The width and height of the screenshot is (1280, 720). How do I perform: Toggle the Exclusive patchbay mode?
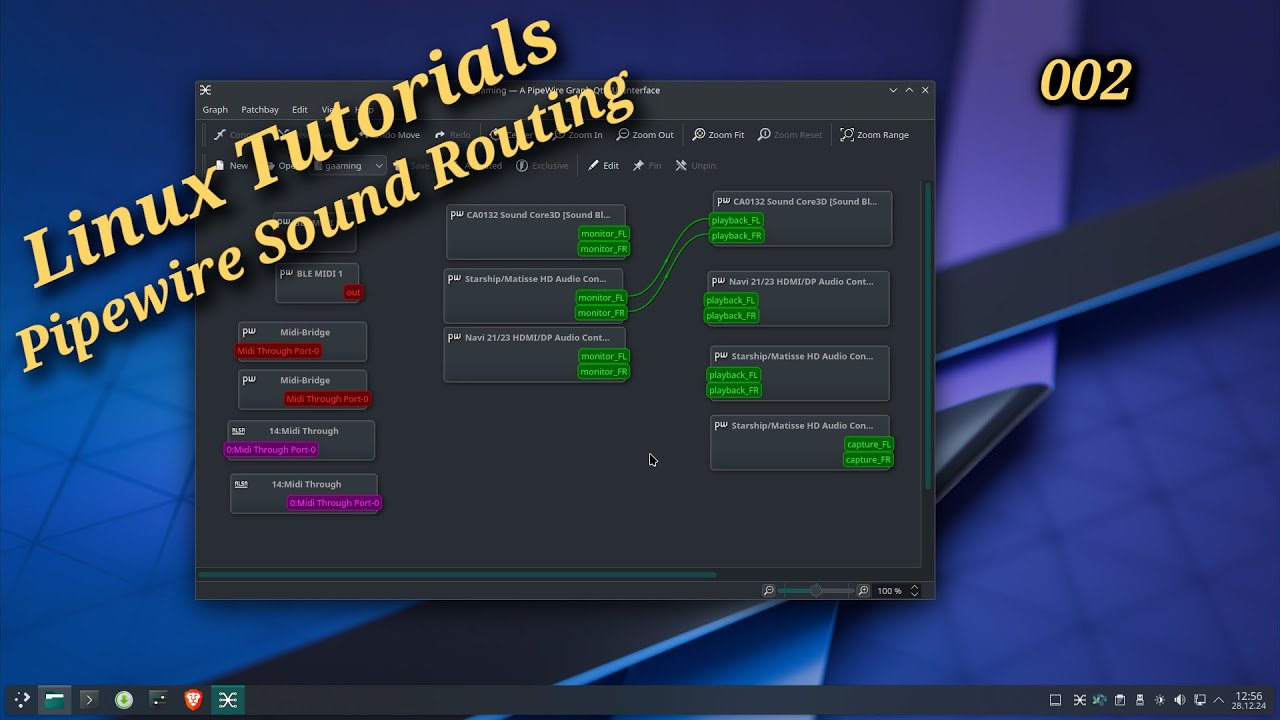(x=542, y=166)
